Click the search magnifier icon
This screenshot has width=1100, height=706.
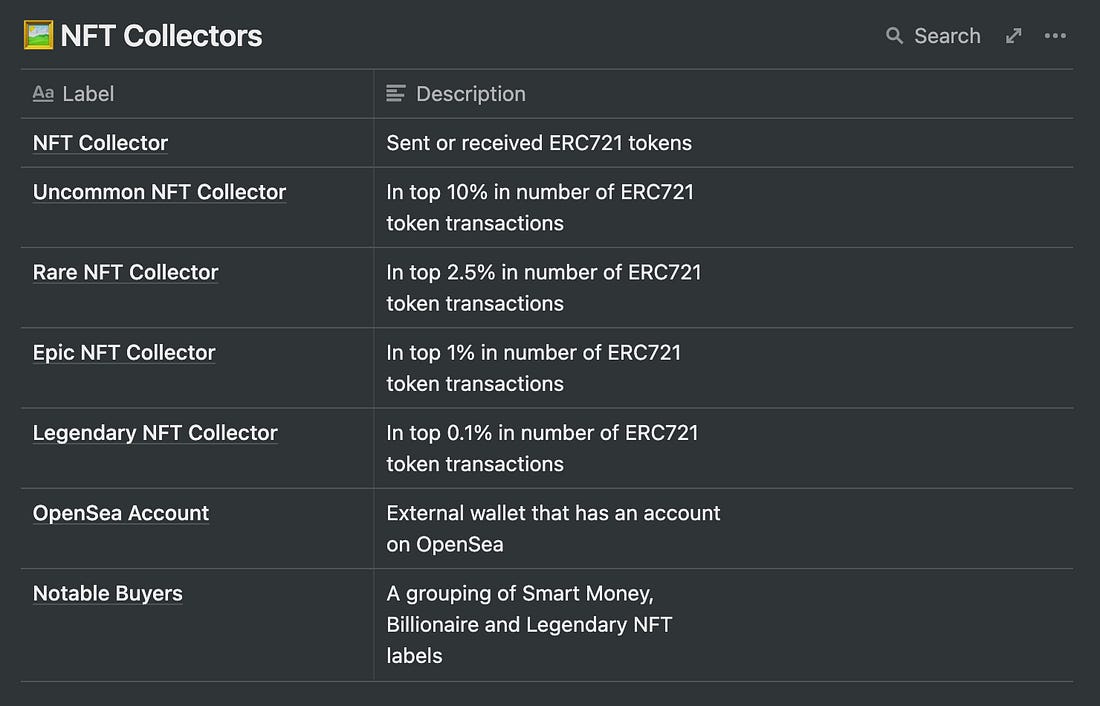(x=894, y=36)
